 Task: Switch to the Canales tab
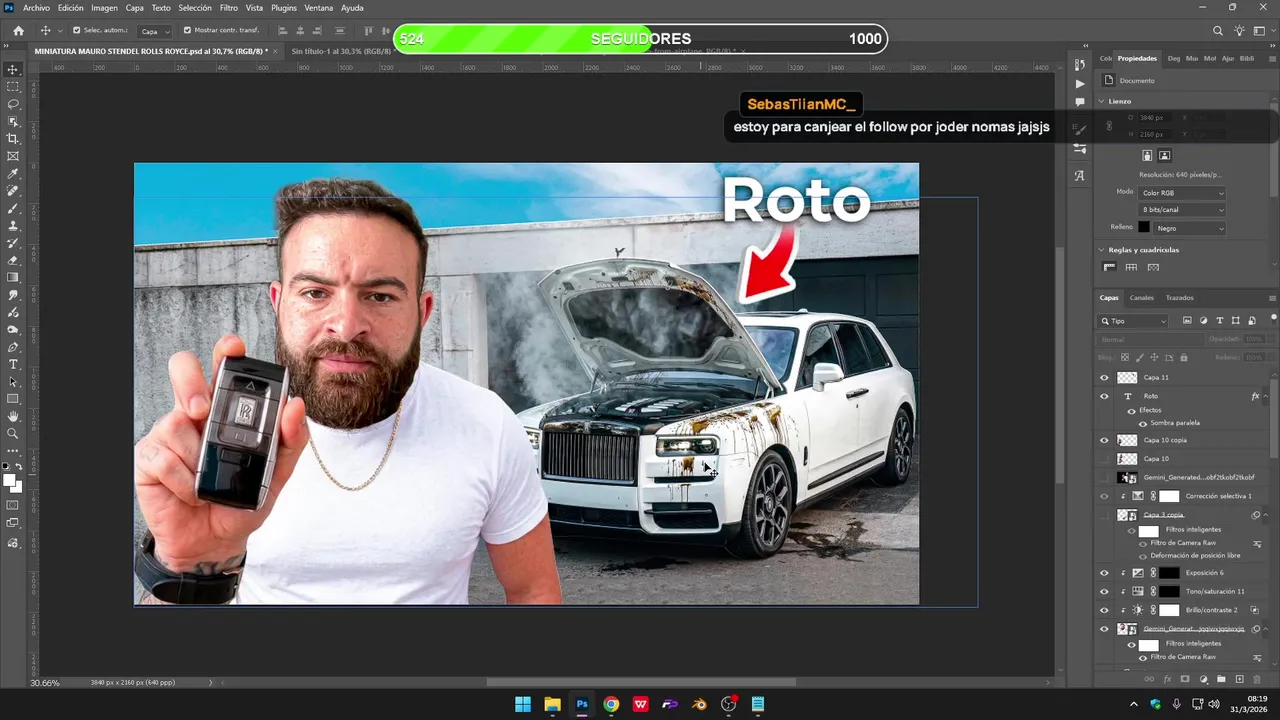pyautogui.click(x=1141, y=298)
